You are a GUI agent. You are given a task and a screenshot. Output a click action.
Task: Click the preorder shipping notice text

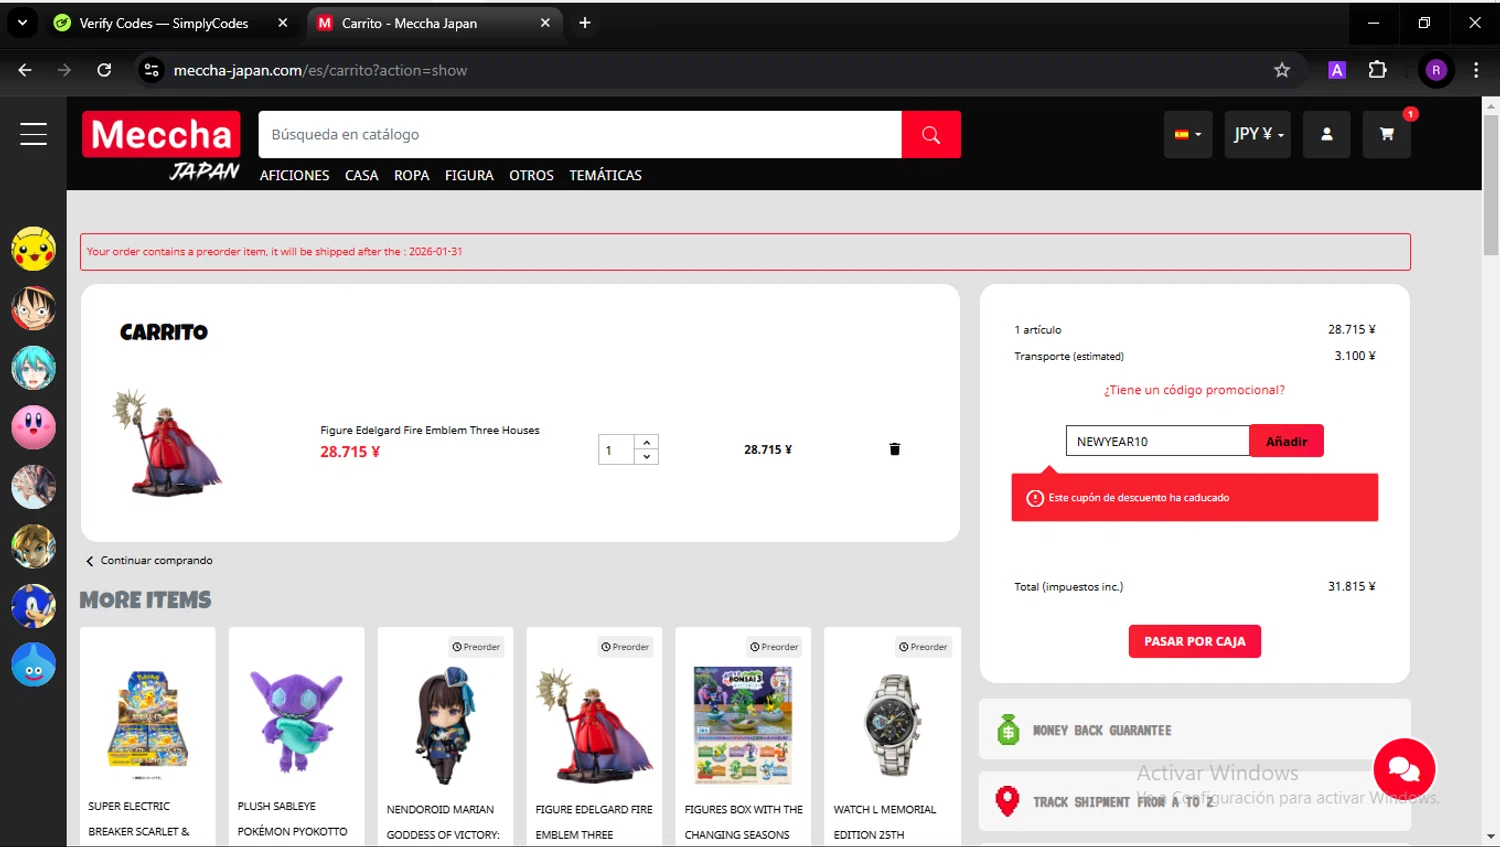[x=274, y=251]
